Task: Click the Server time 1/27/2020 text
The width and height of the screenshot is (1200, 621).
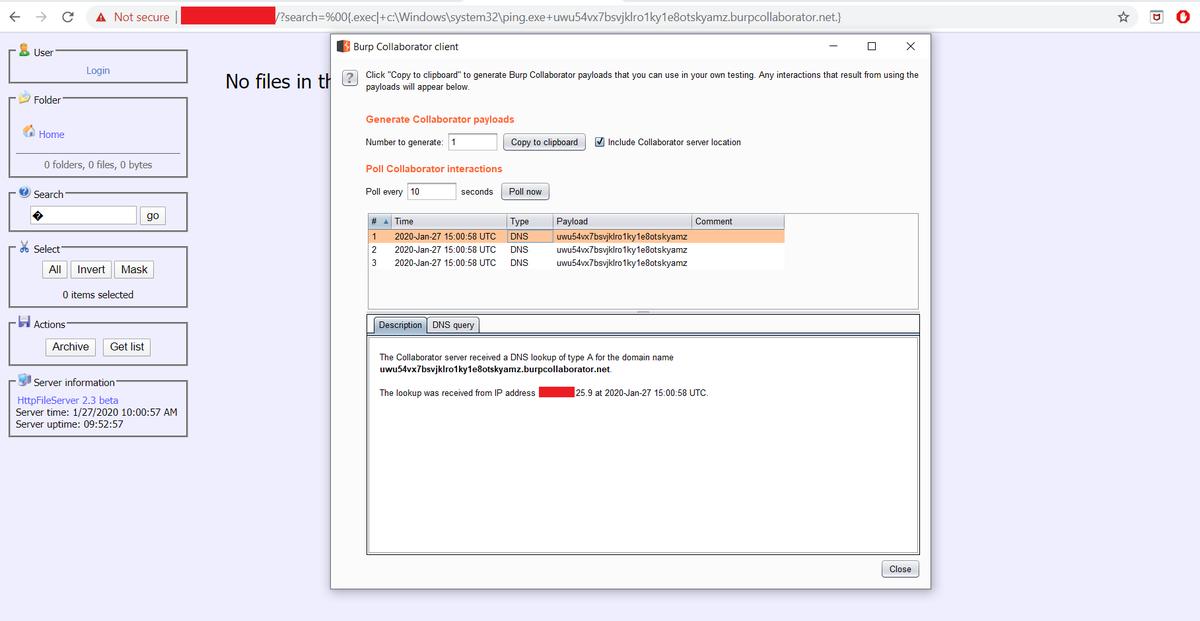Action: coord(97,412)
